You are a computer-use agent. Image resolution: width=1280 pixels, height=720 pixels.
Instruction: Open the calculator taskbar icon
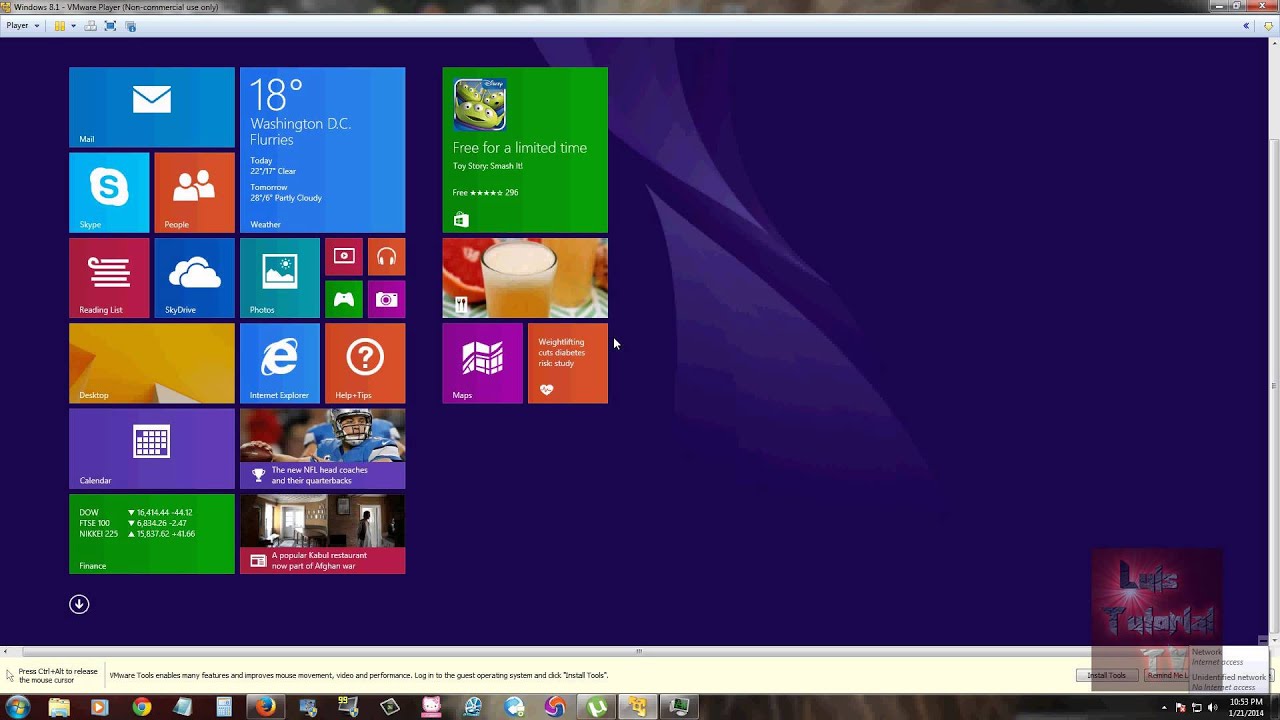pos(223,707)
